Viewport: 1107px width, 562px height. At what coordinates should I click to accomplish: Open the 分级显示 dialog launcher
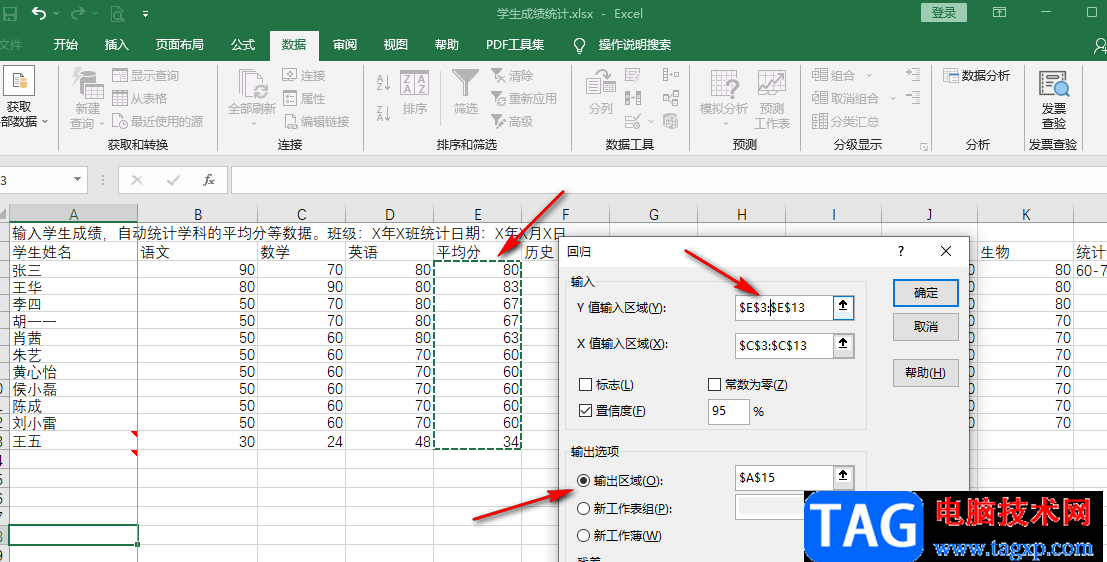click(923, 147)
